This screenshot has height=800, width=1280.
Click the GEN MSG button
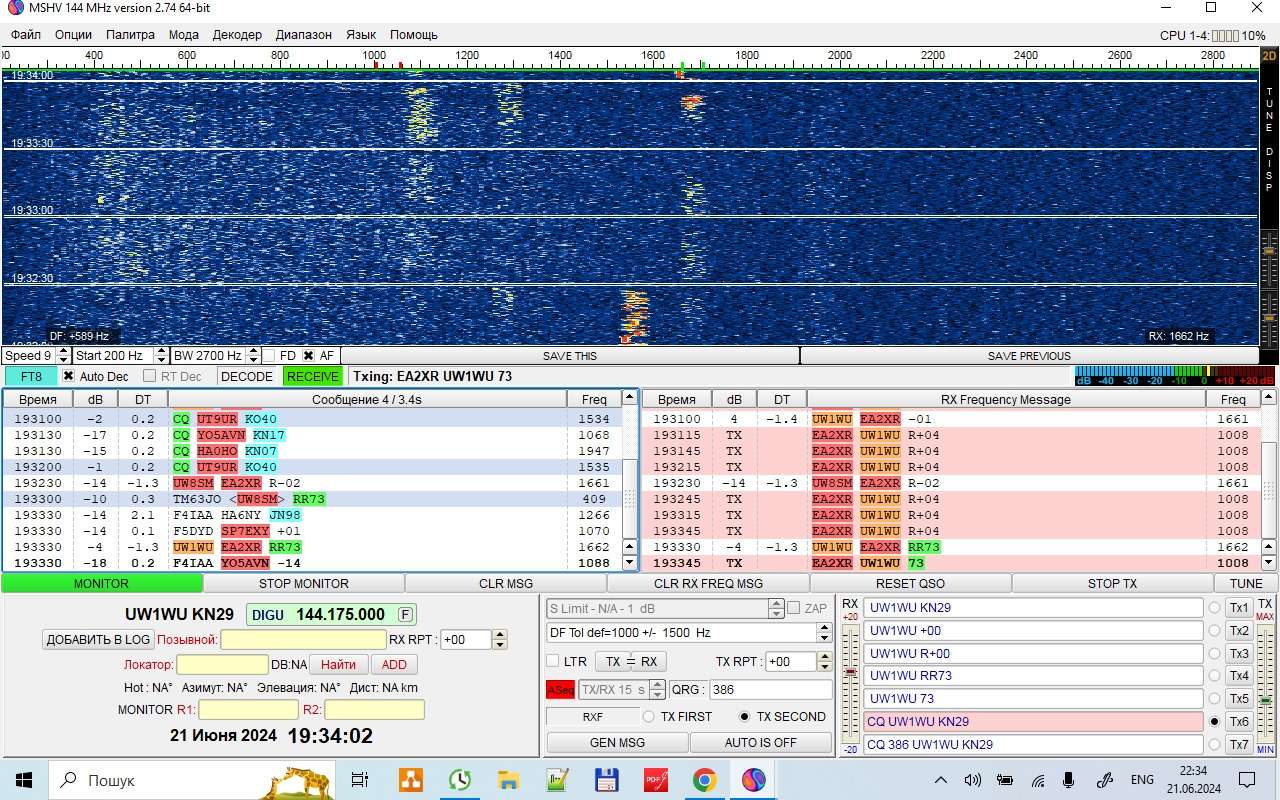[x=617, y=743]
